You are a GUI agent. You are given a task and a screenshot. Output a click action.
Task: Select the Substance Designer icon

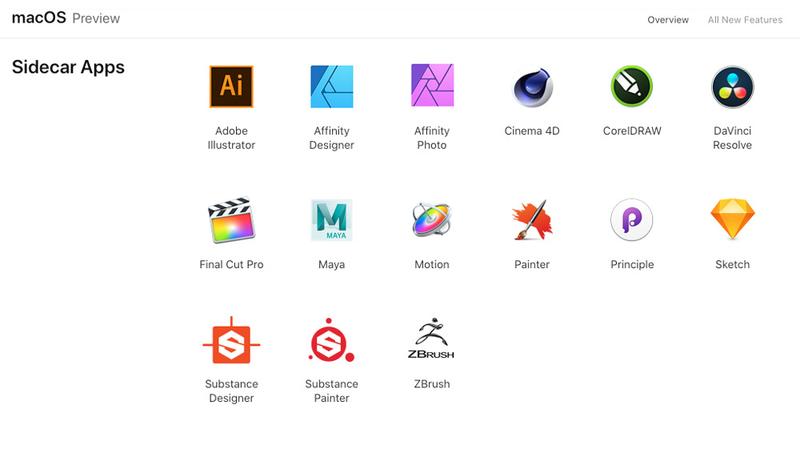[231, 340]
